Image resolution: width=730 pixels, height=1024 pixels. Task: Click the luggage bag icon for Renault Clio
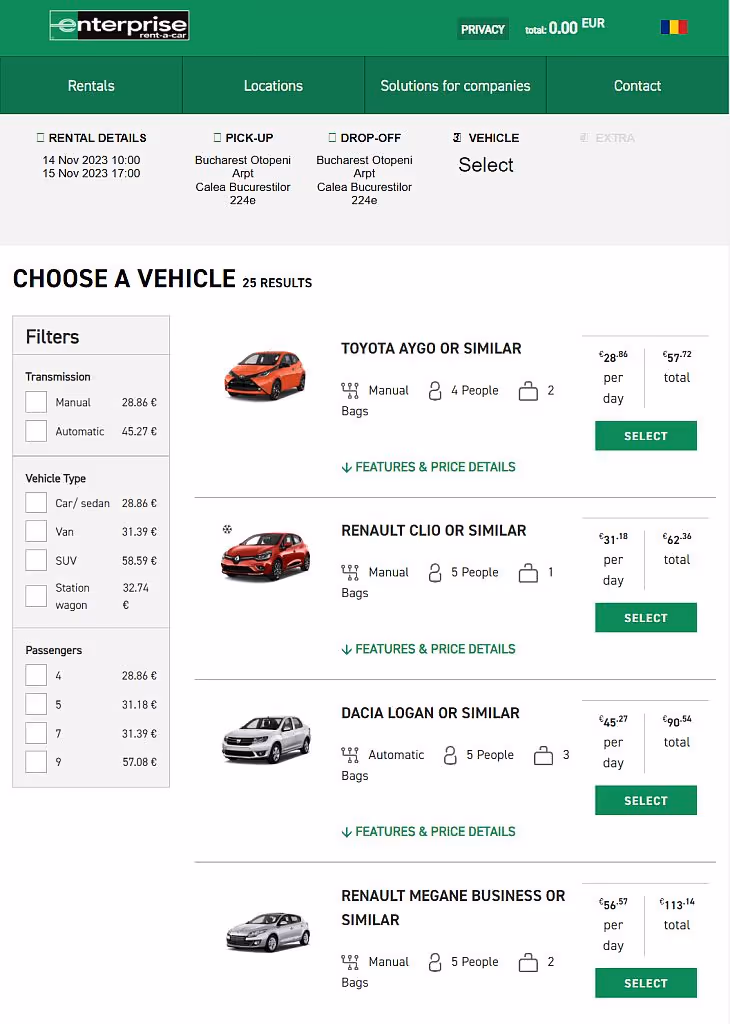pos(528,573)
